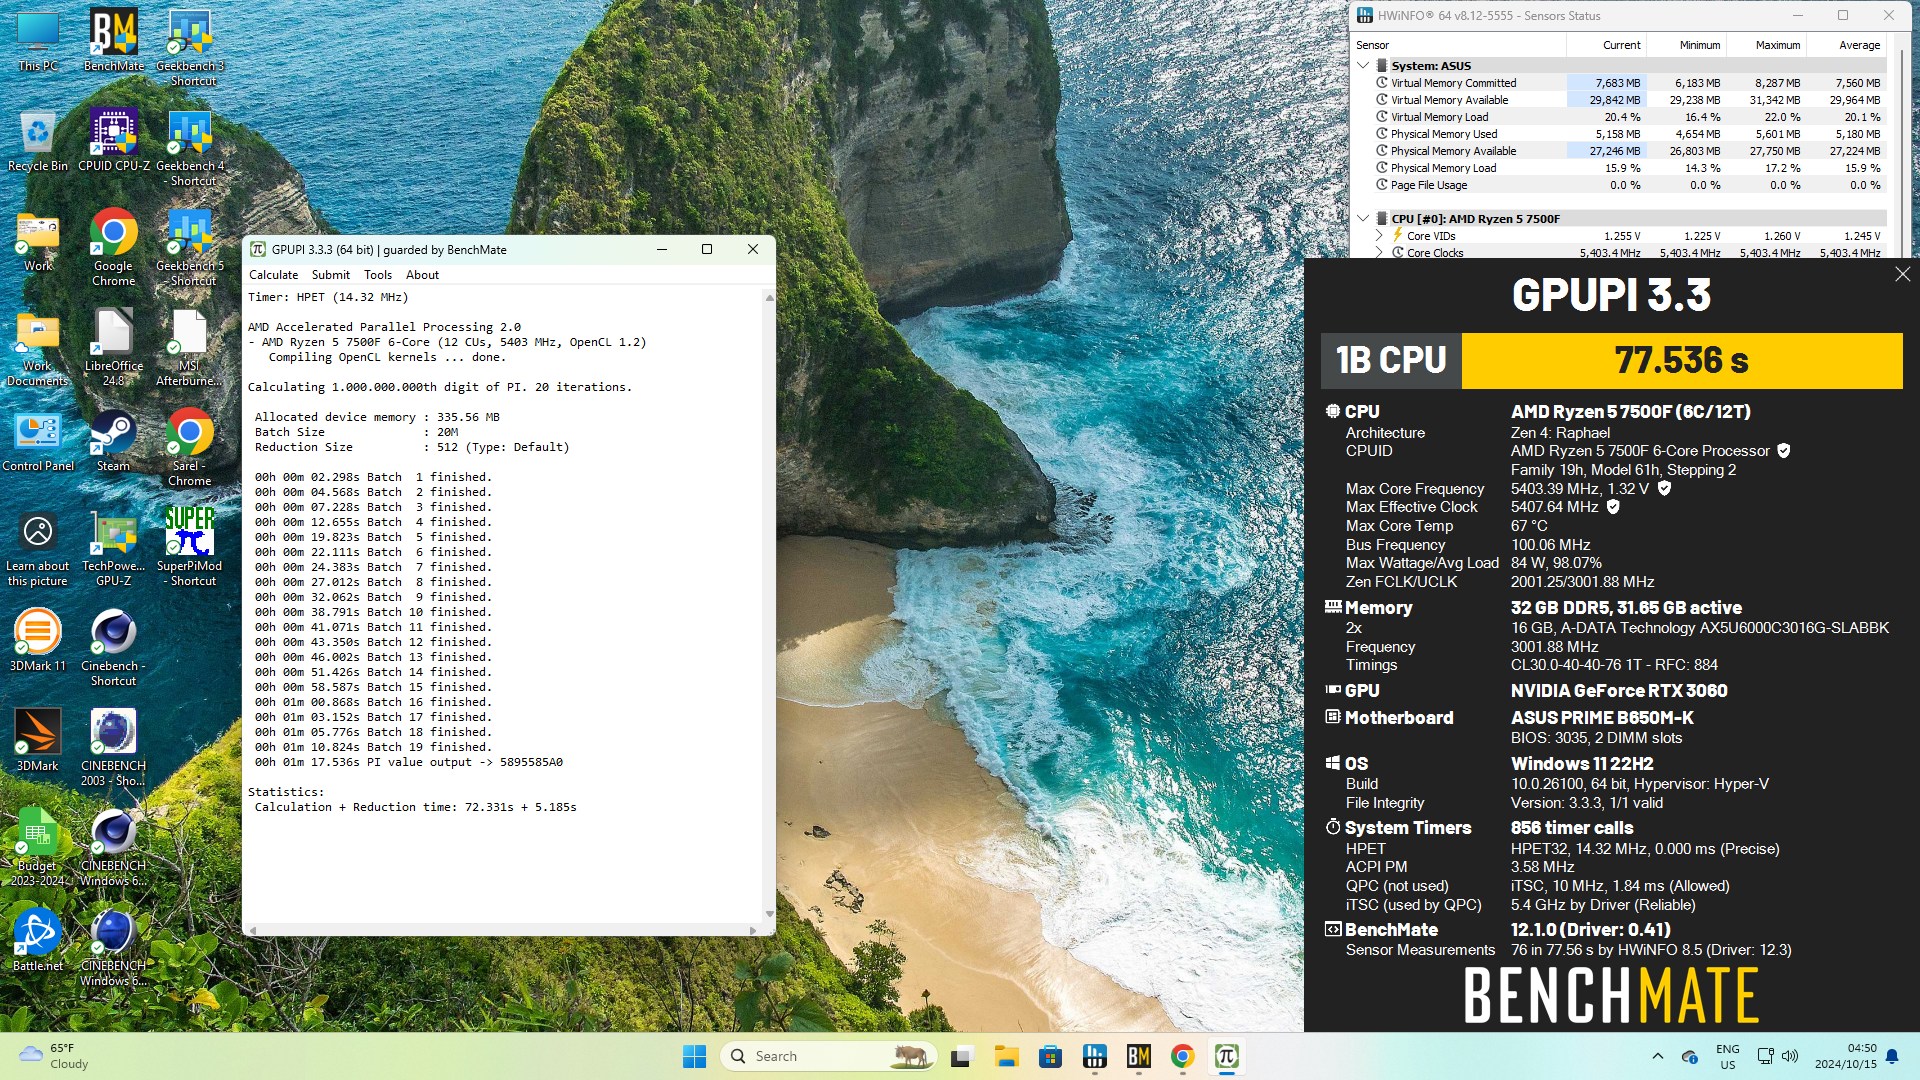Select the Budget 2023-2024 spreadsheet icon

point(38,848)
